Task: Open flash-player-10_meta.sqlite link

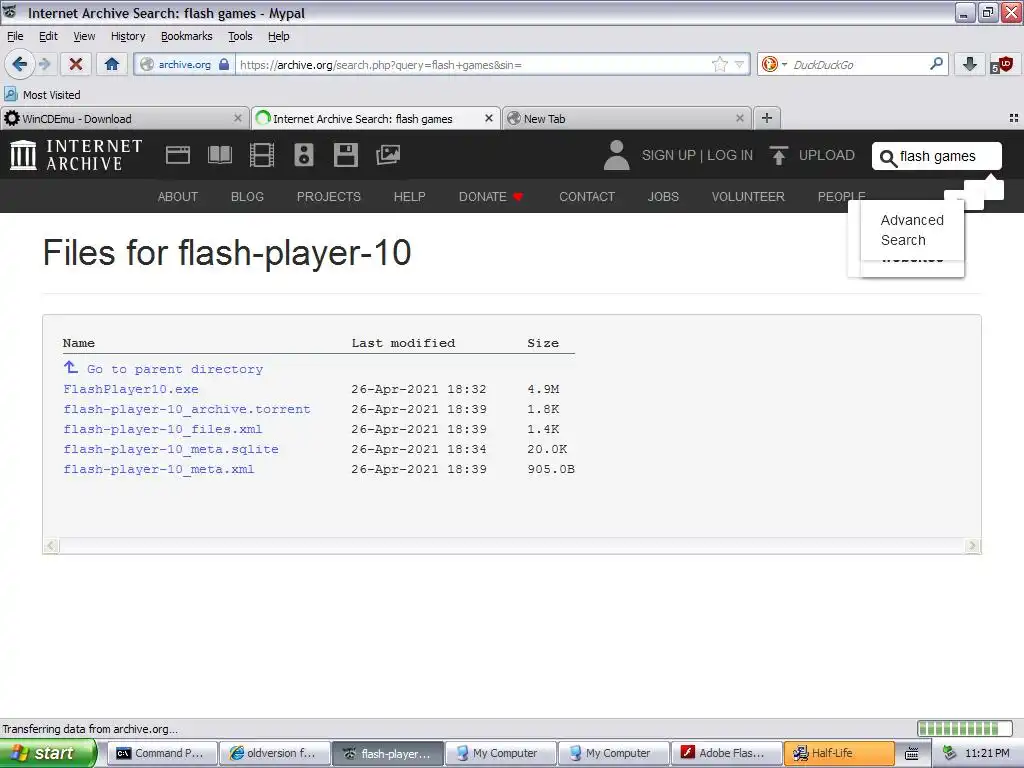Action: point(170,449)
